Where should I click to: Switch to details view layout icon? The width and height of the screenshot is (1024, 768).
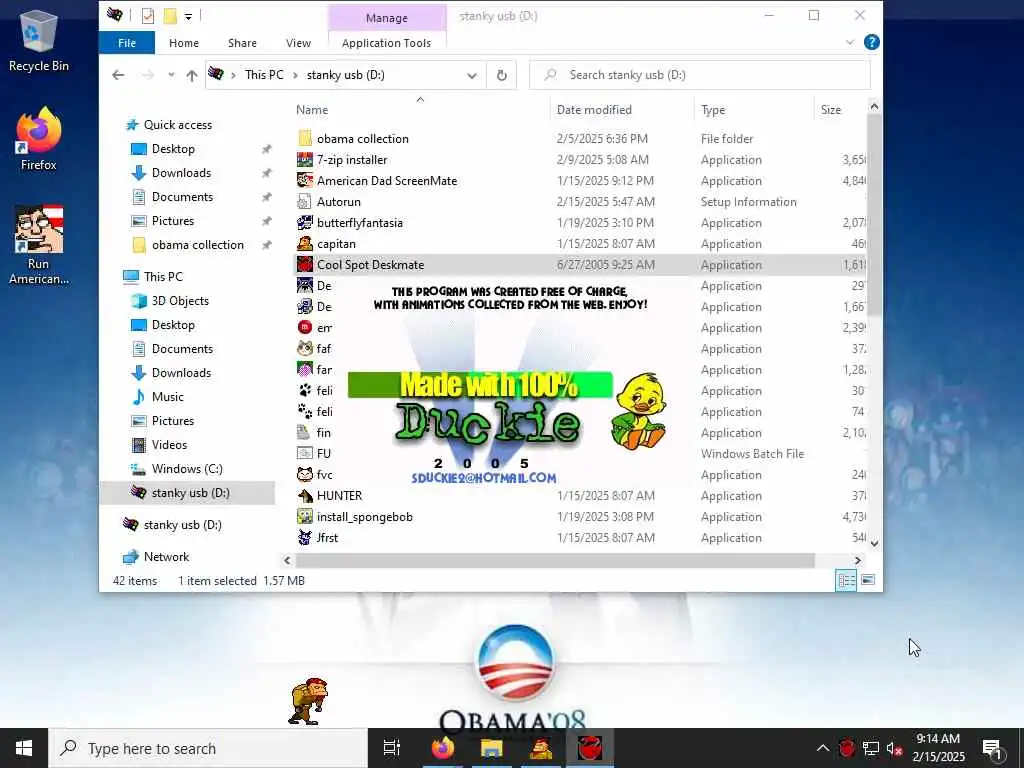tap(846, 580)
